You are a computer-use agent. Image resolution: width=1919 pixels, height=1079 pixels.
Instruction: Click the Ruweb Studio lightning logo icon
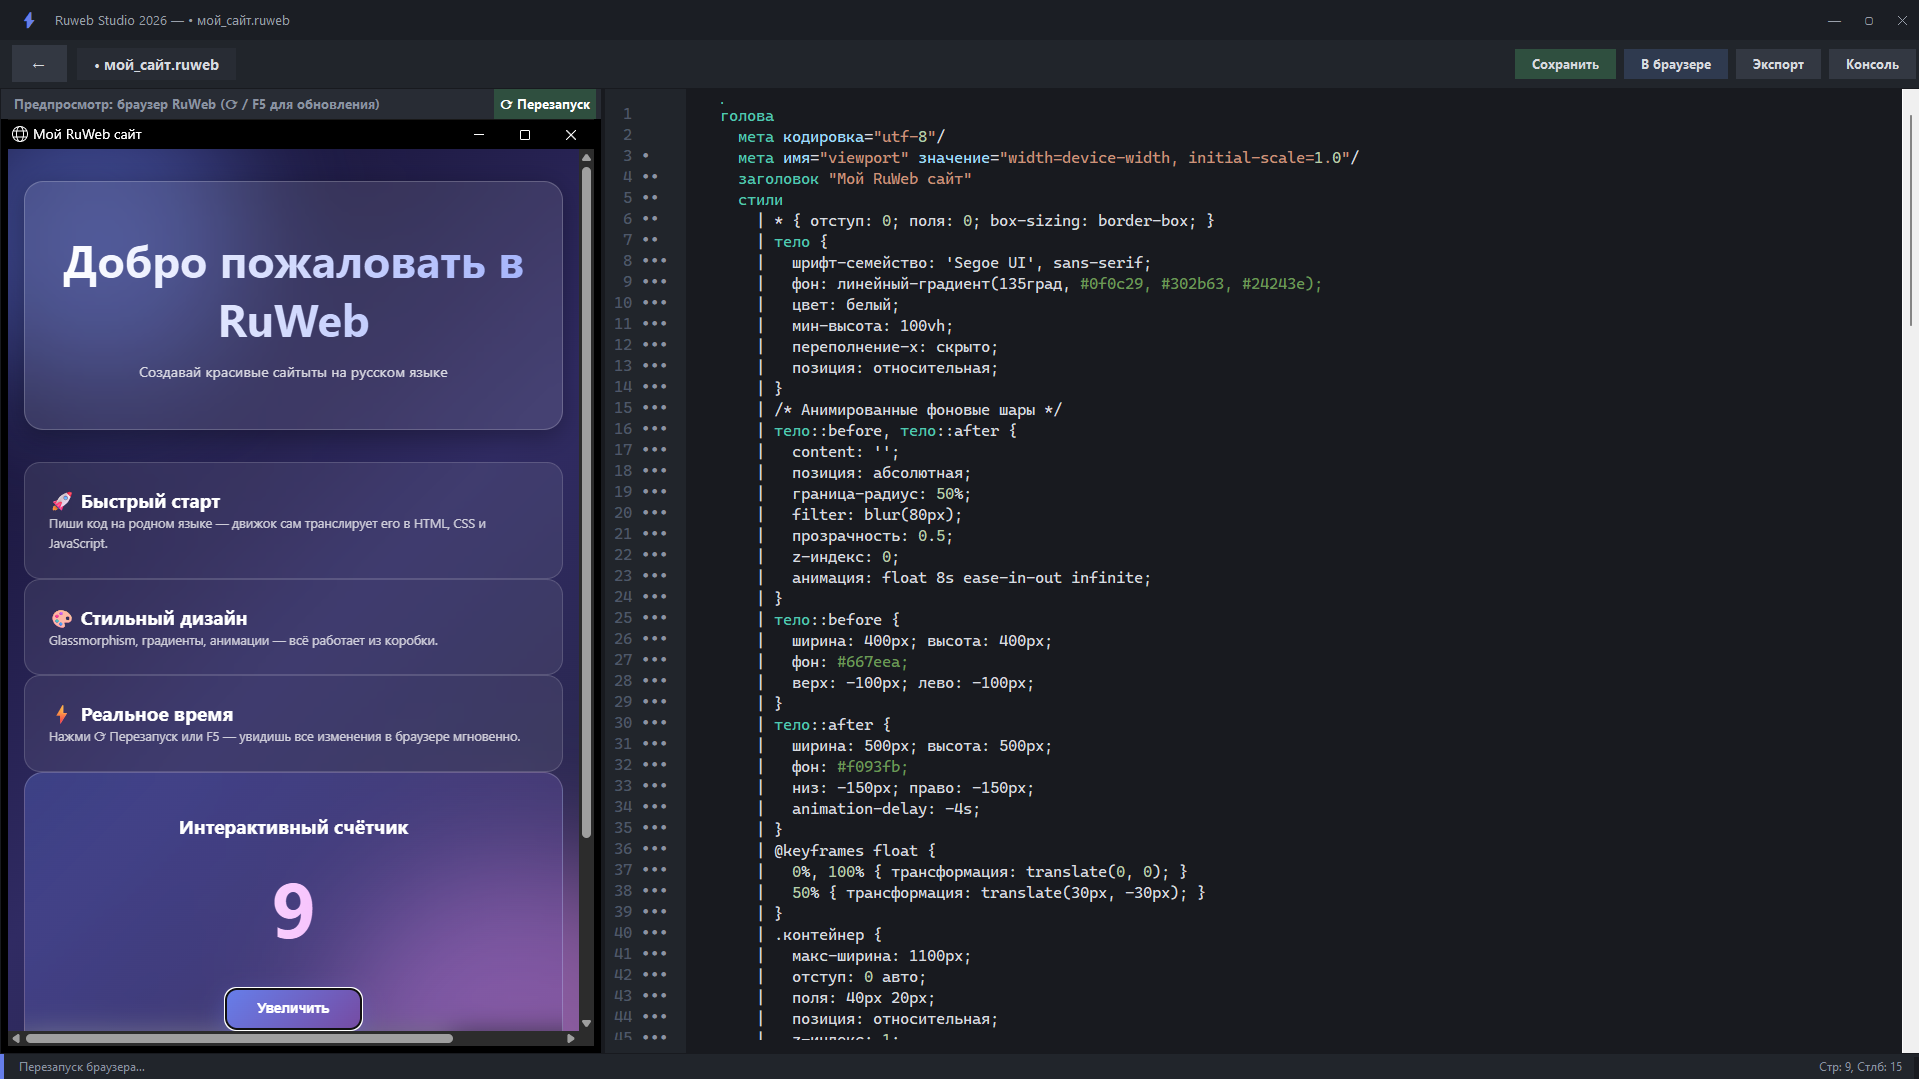pyautogui.click(x=29, y=20)
